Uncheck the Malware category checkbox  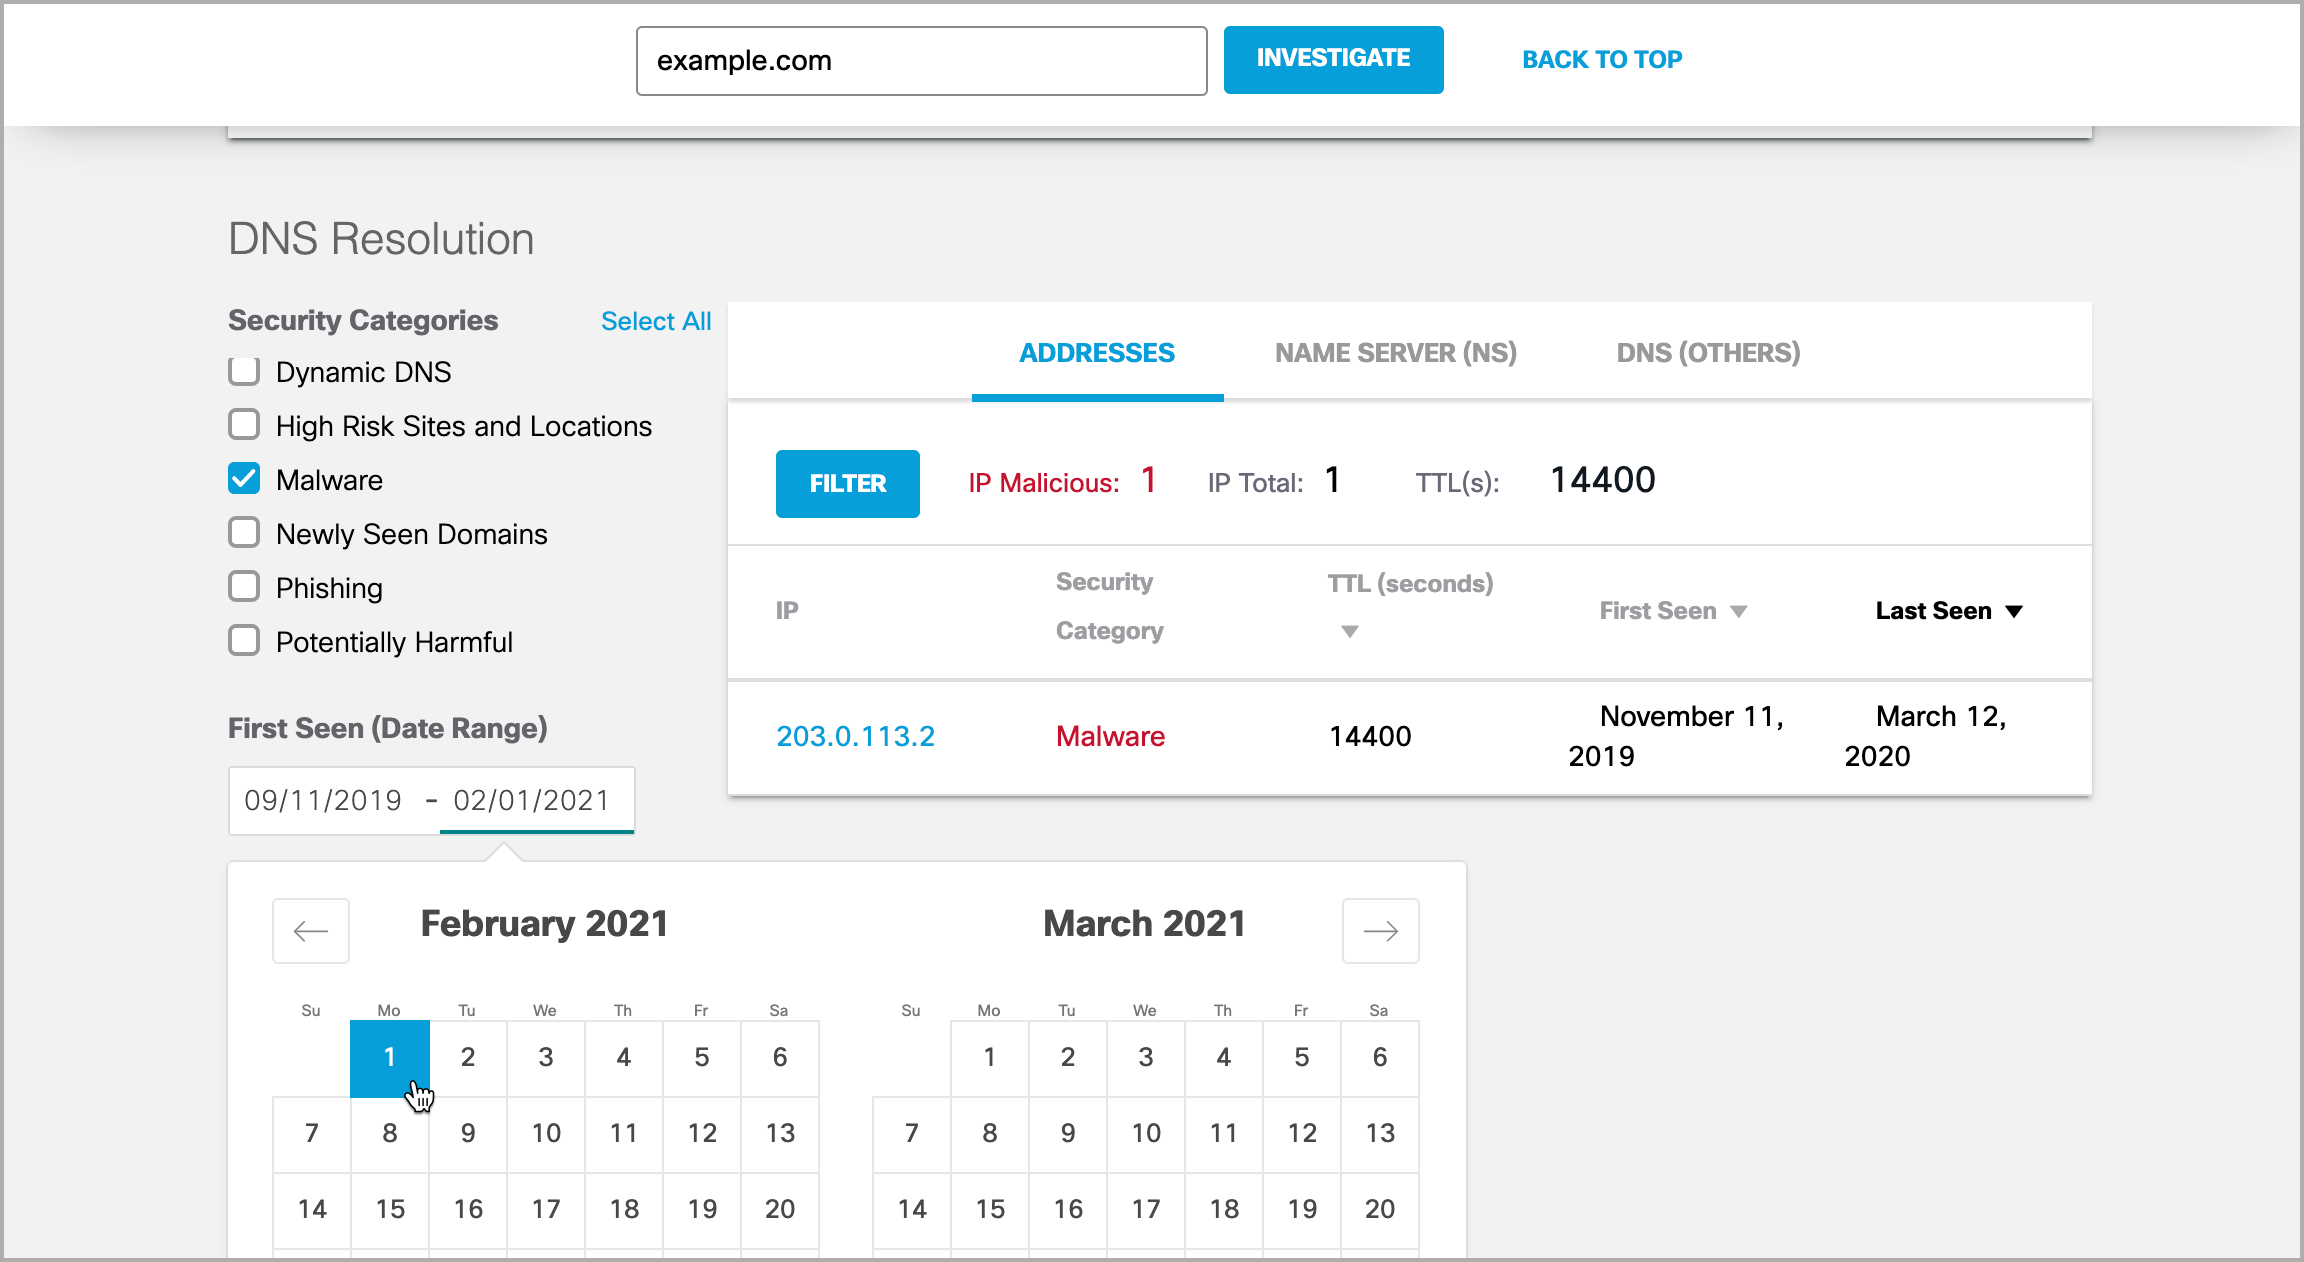coord(244,479)
